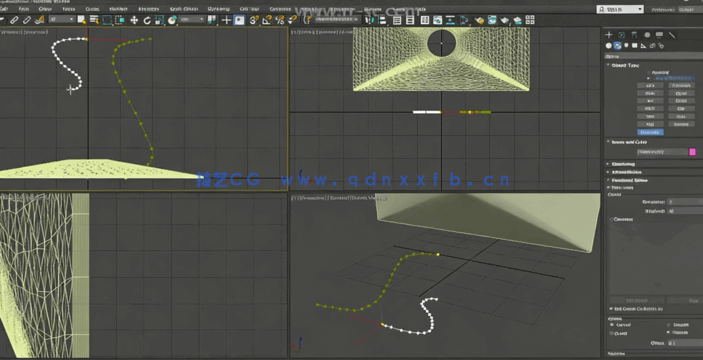Activate the Select and Place tool
This screenshot has height=360, width=703.
point(172,20)
